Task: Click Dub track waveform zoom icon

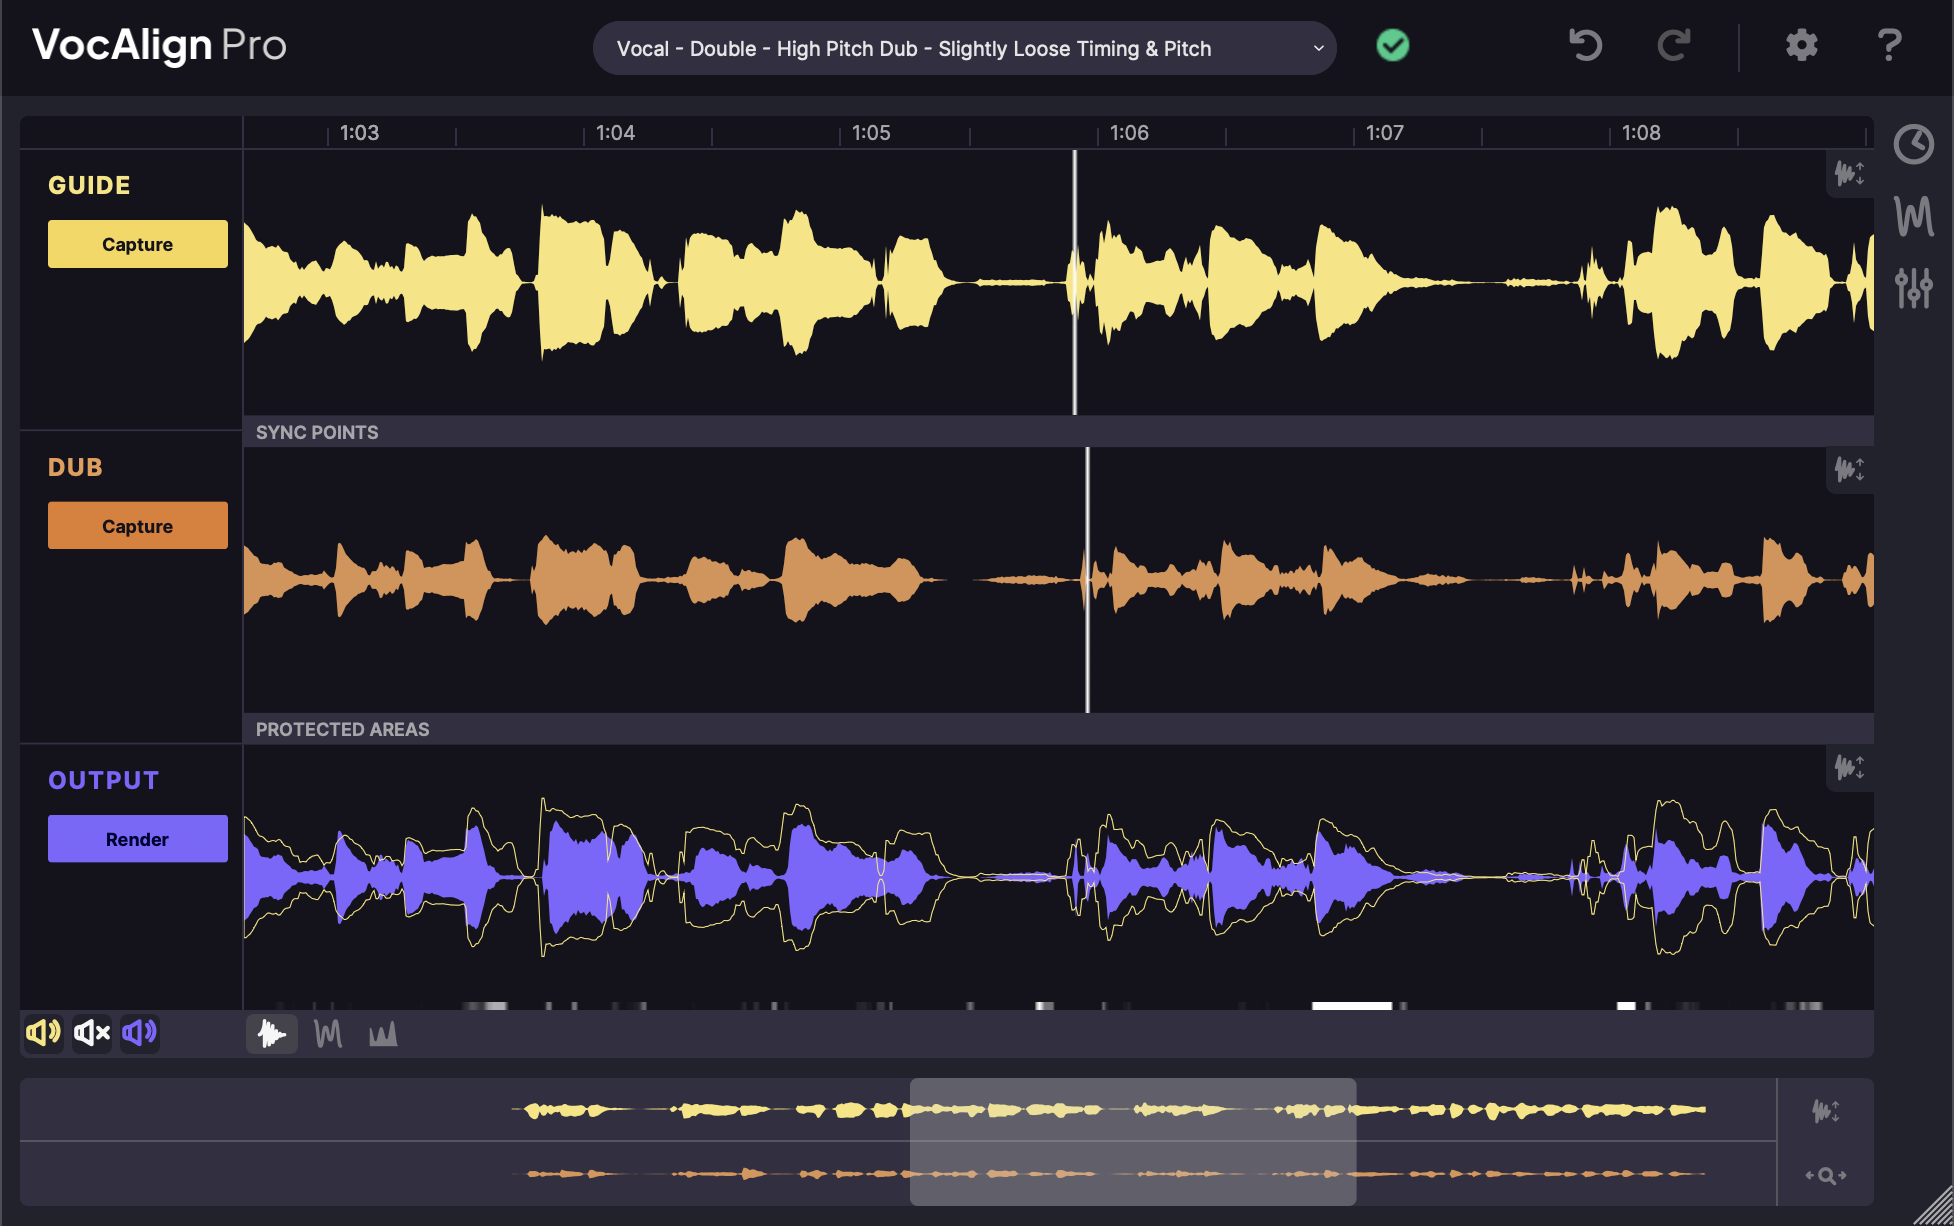Action: (x=1849, y=469)
